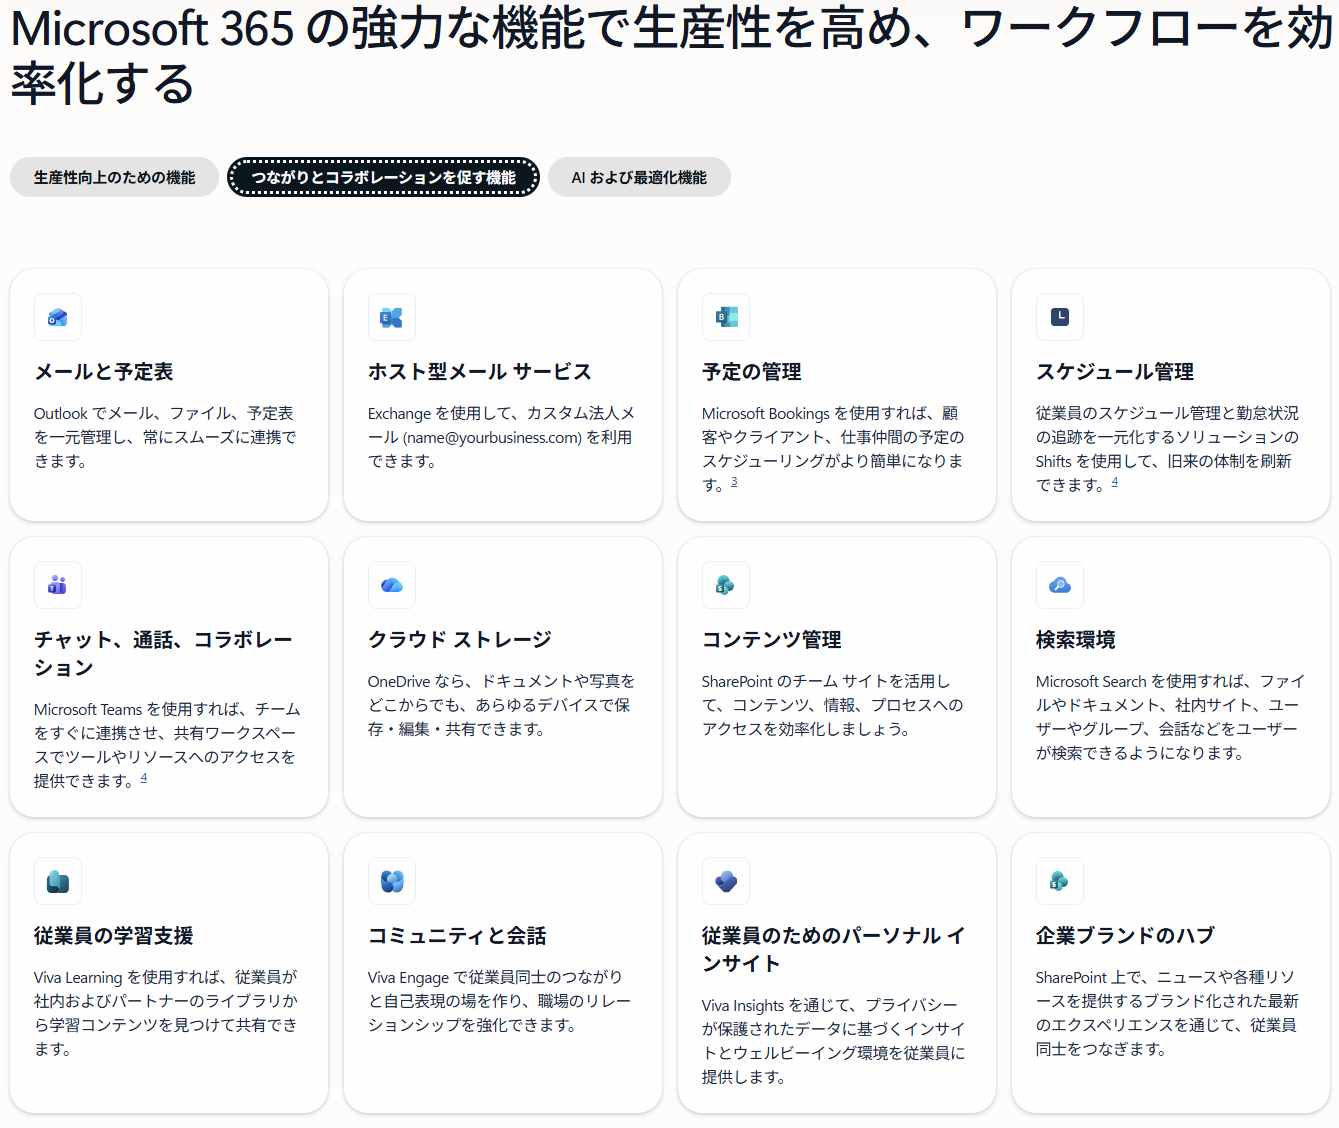The image size is (1339, 1128).
Task: Click the SharePoint icon in コンテンツ管理 card
Action: point(726,585)
